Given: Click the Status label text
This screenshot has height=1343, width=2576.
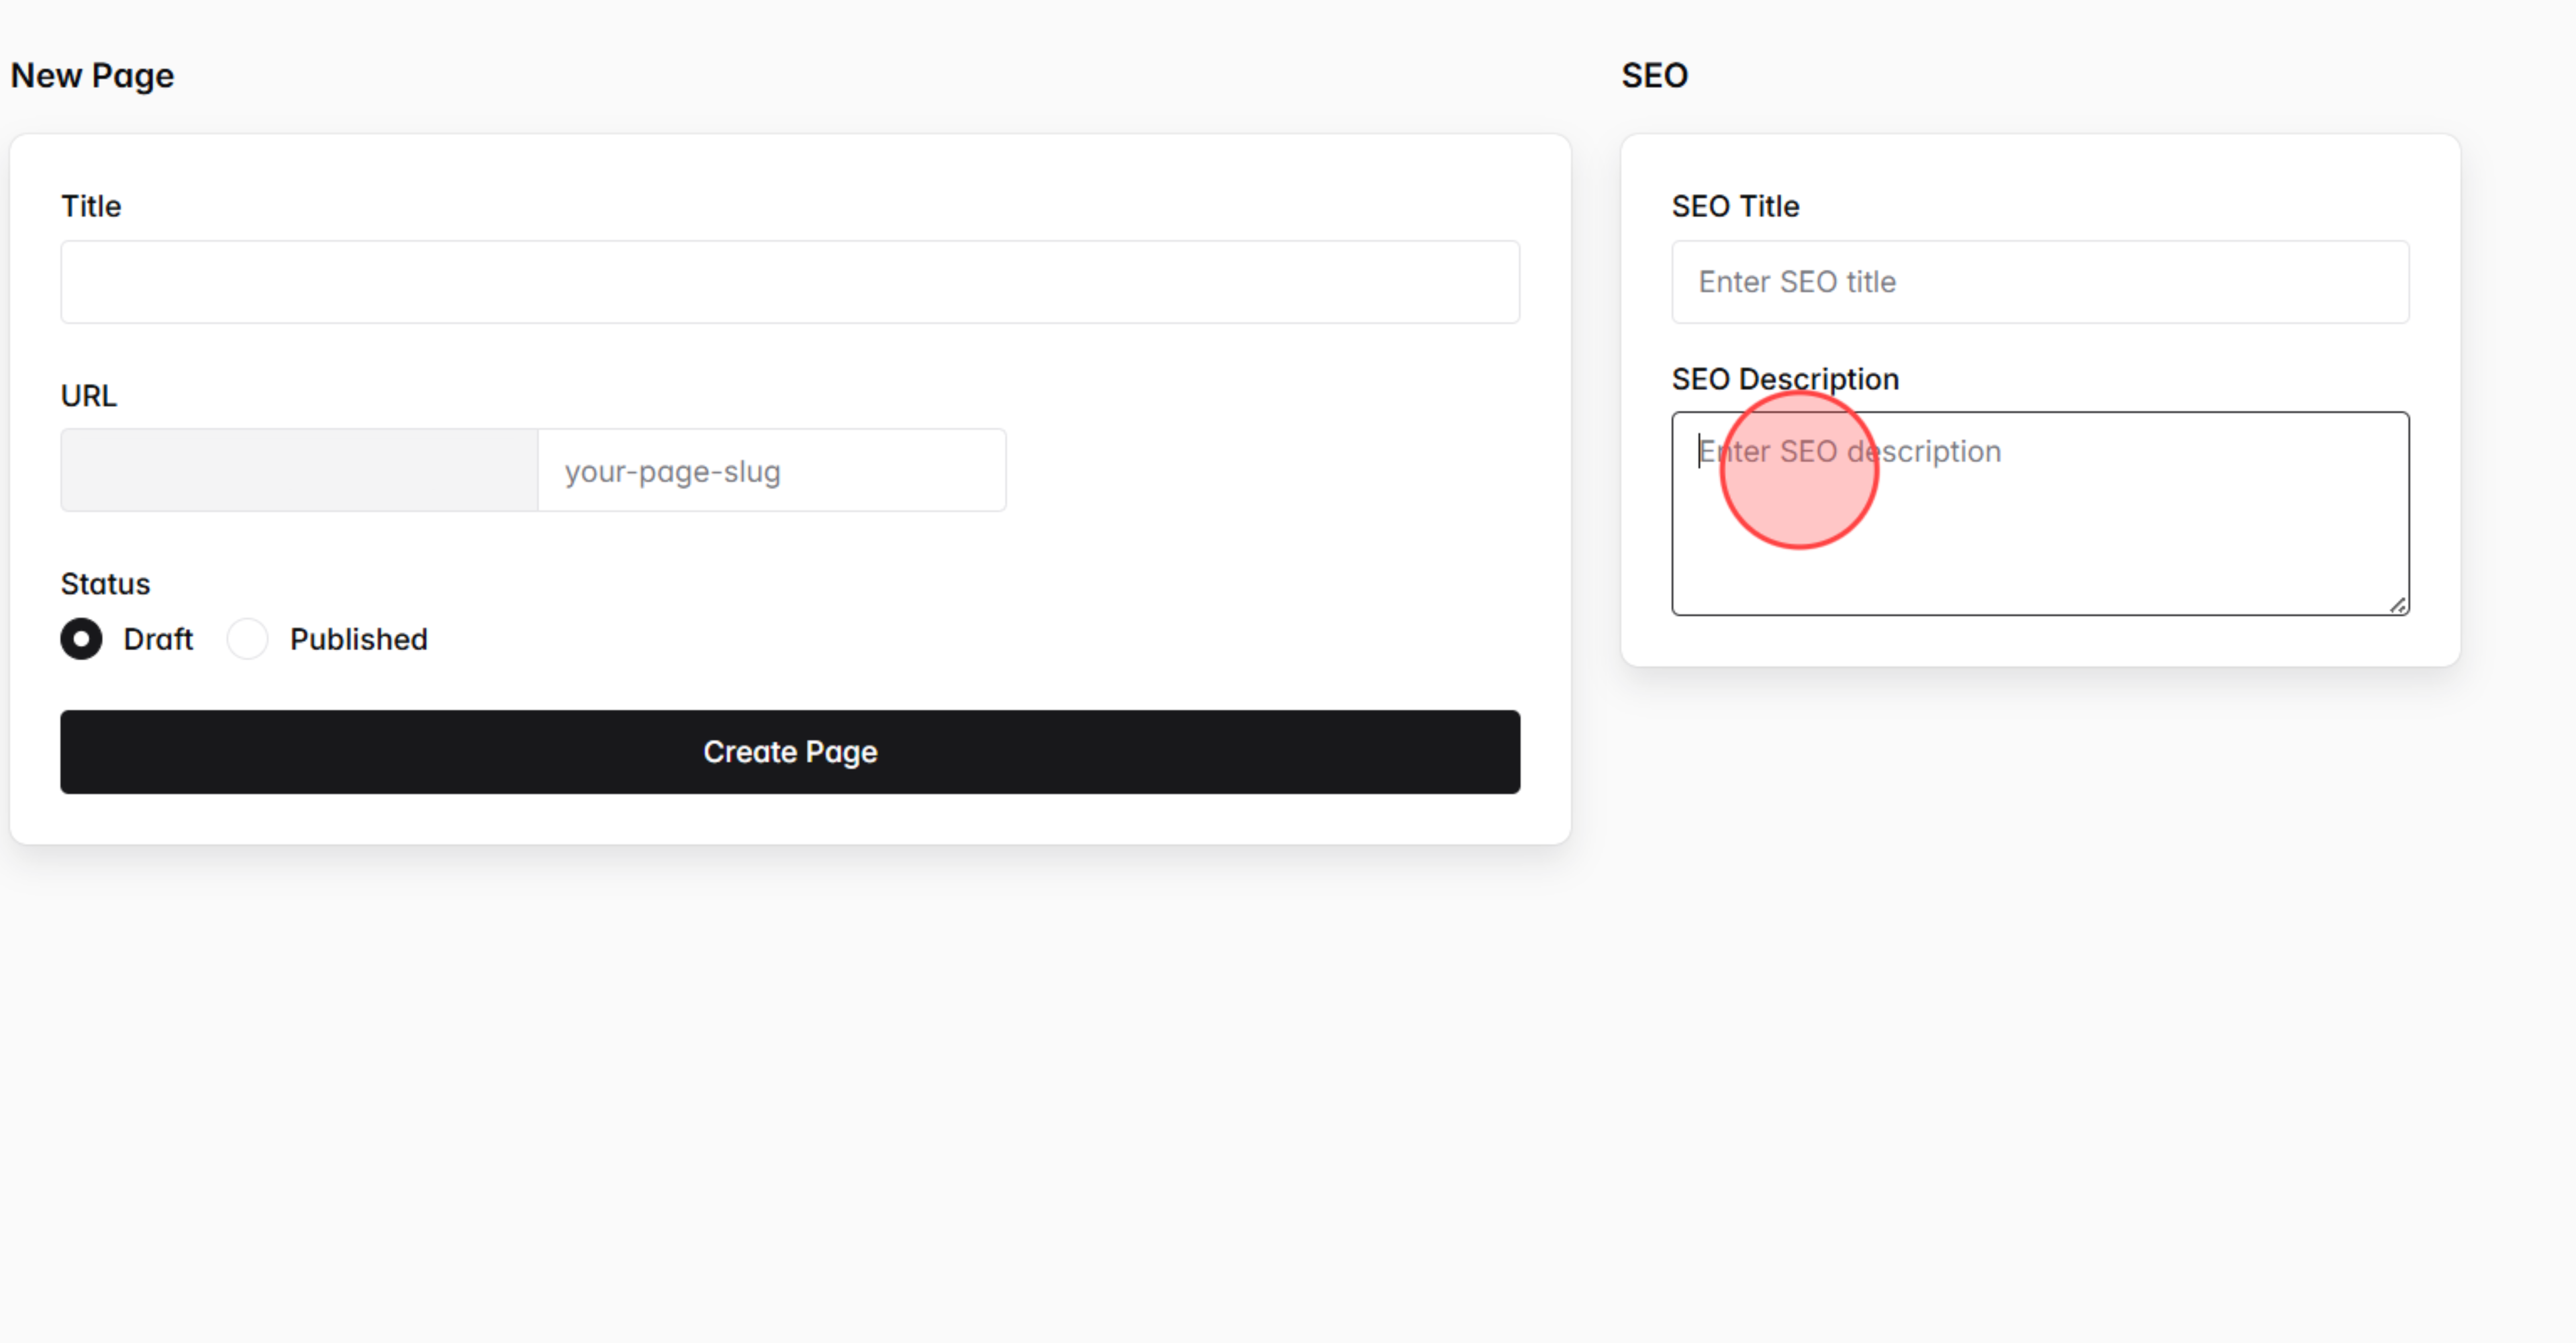Looking at the screenshot, I should pyautogui.click(x=105, y=583).
